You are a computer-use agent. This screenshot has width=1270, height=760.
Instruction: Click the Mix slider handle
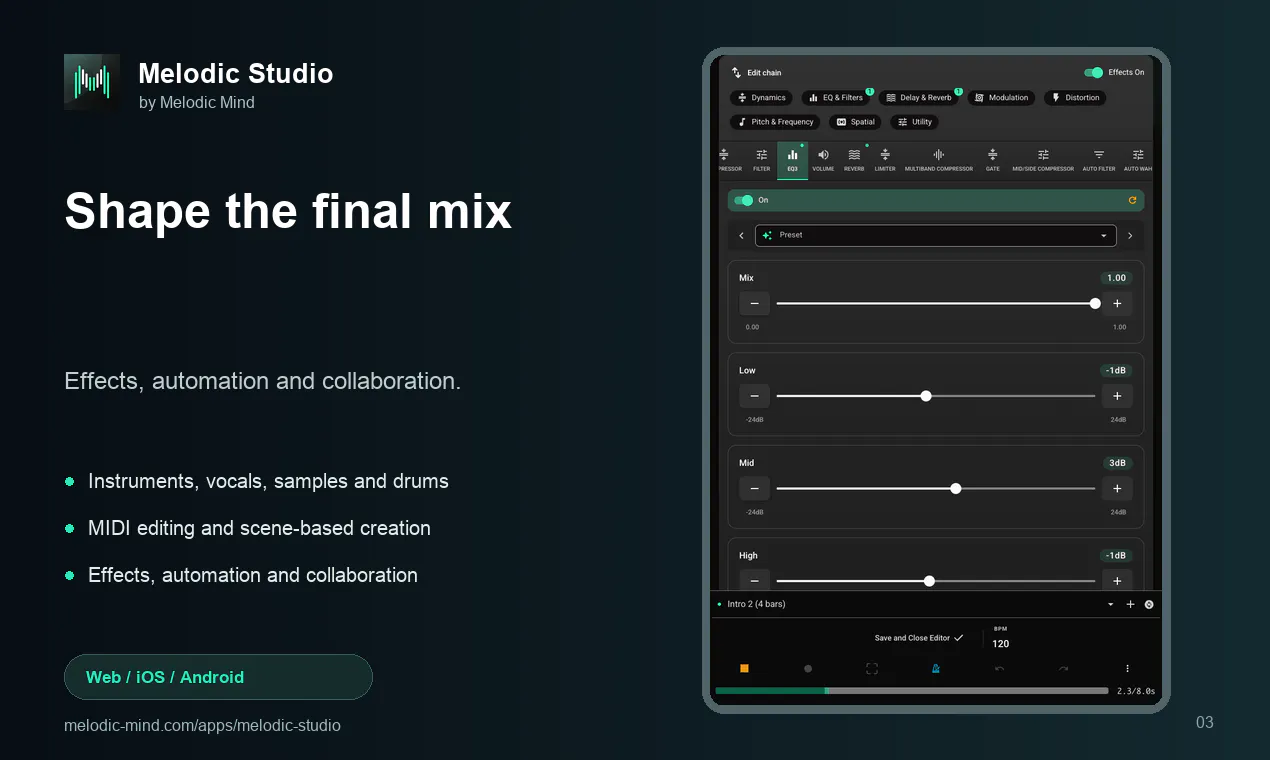point(1095,304)
